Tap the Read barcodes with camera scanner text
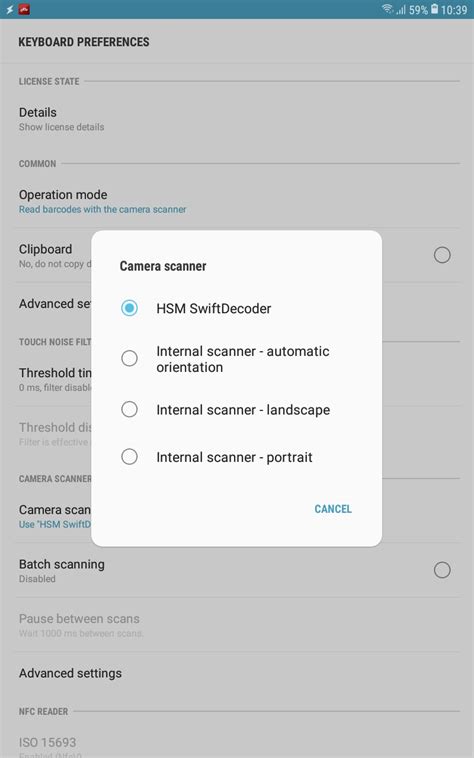Screen dimensions: 474x758 [102, 209]
